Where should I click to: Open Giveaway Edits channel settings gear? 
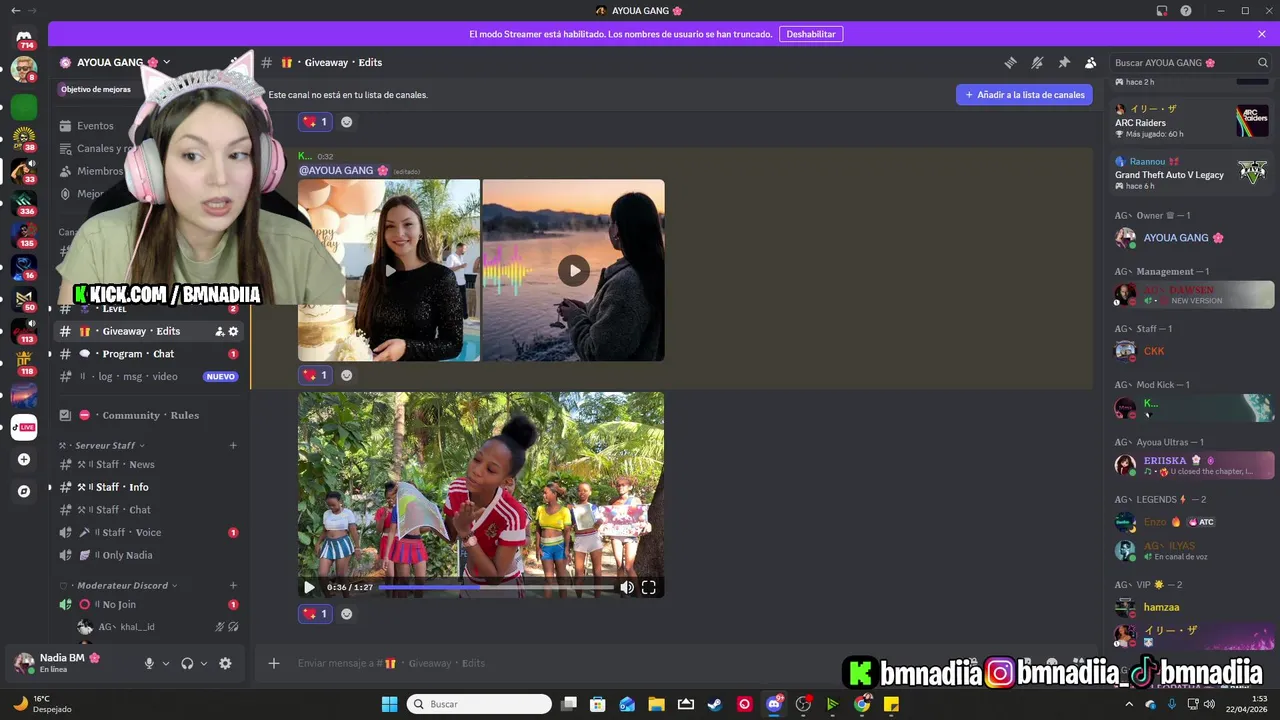[234, 331]
